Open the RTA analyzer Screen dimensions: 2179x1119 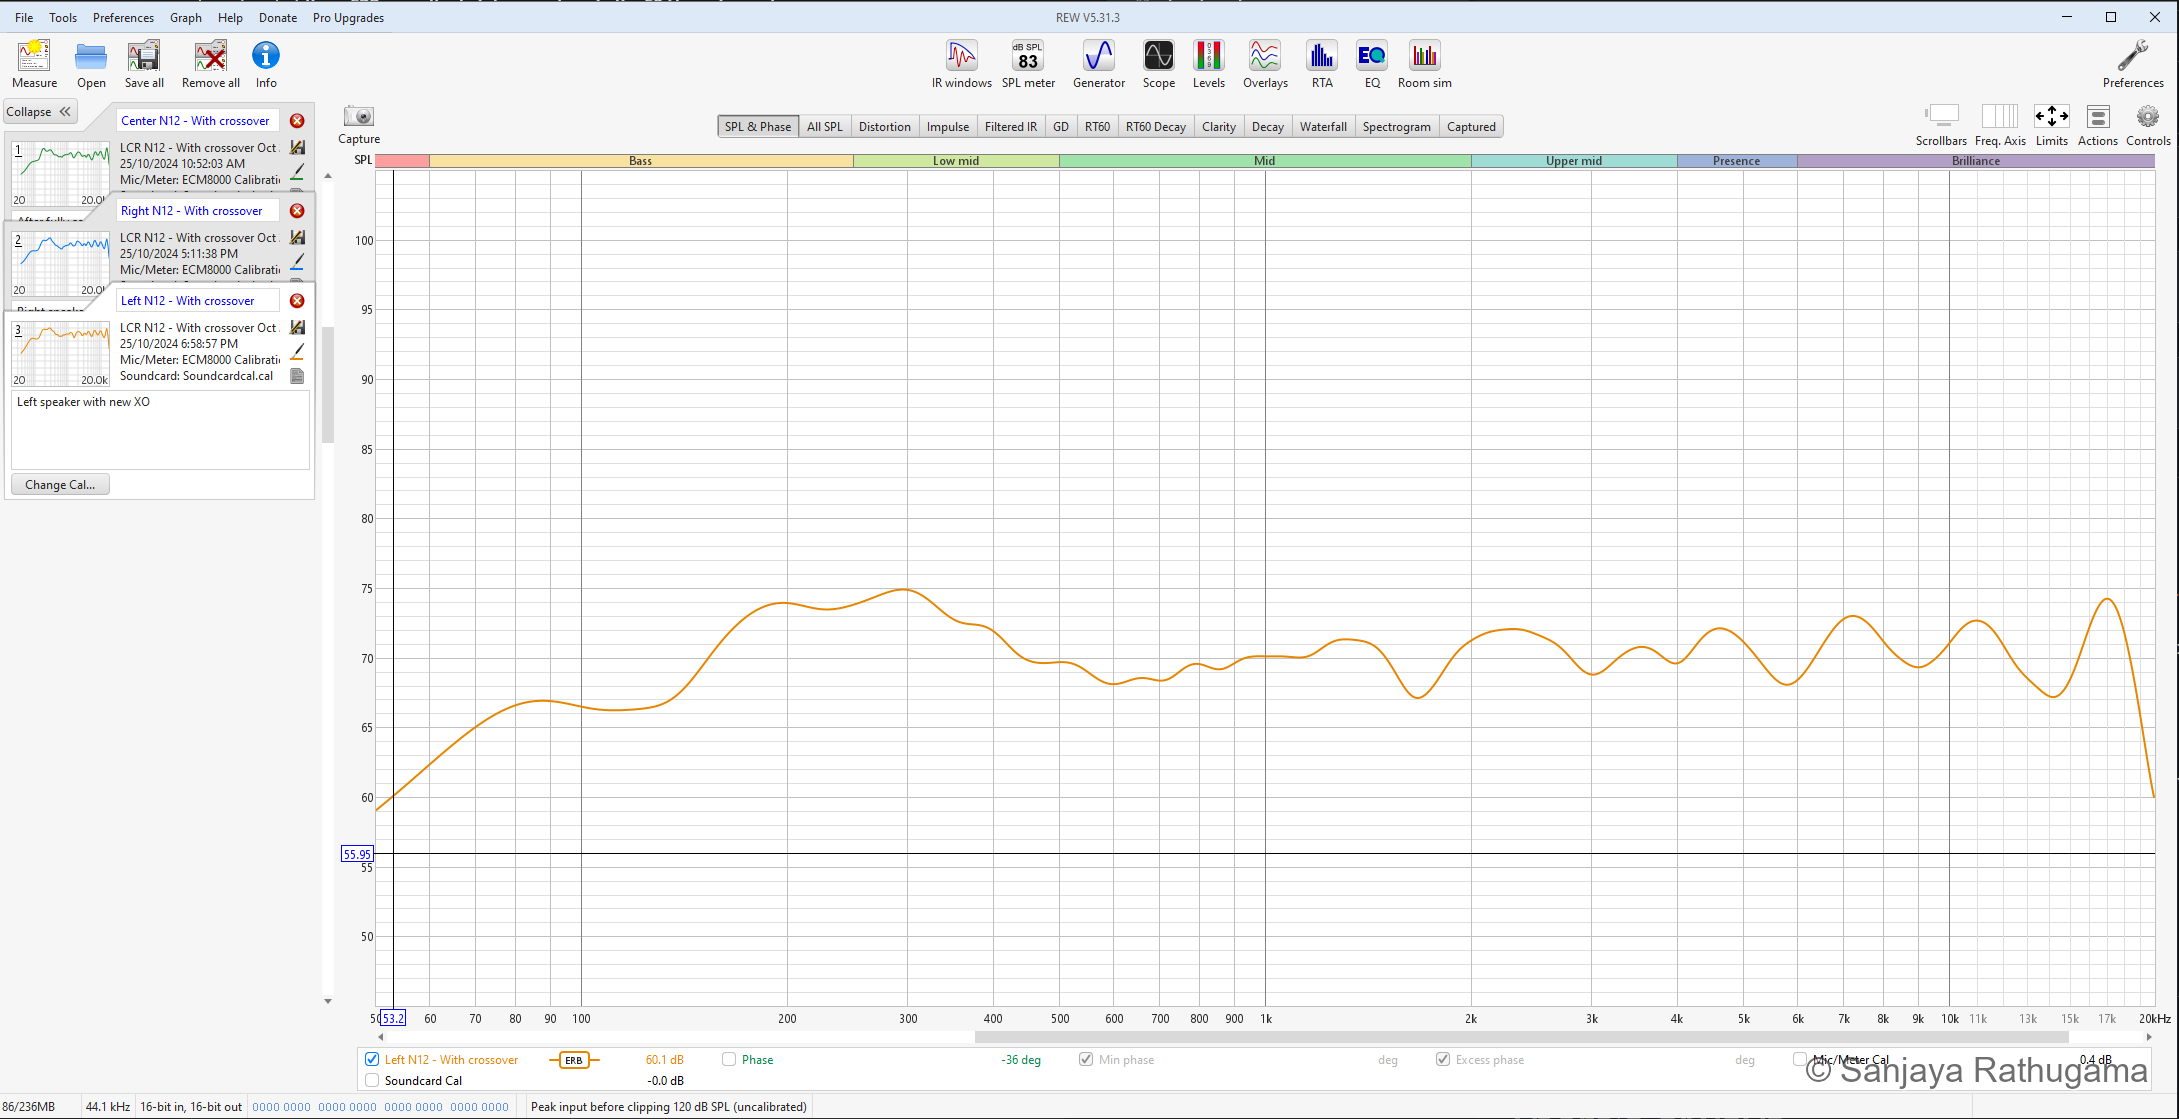(x=1321, y=56)
